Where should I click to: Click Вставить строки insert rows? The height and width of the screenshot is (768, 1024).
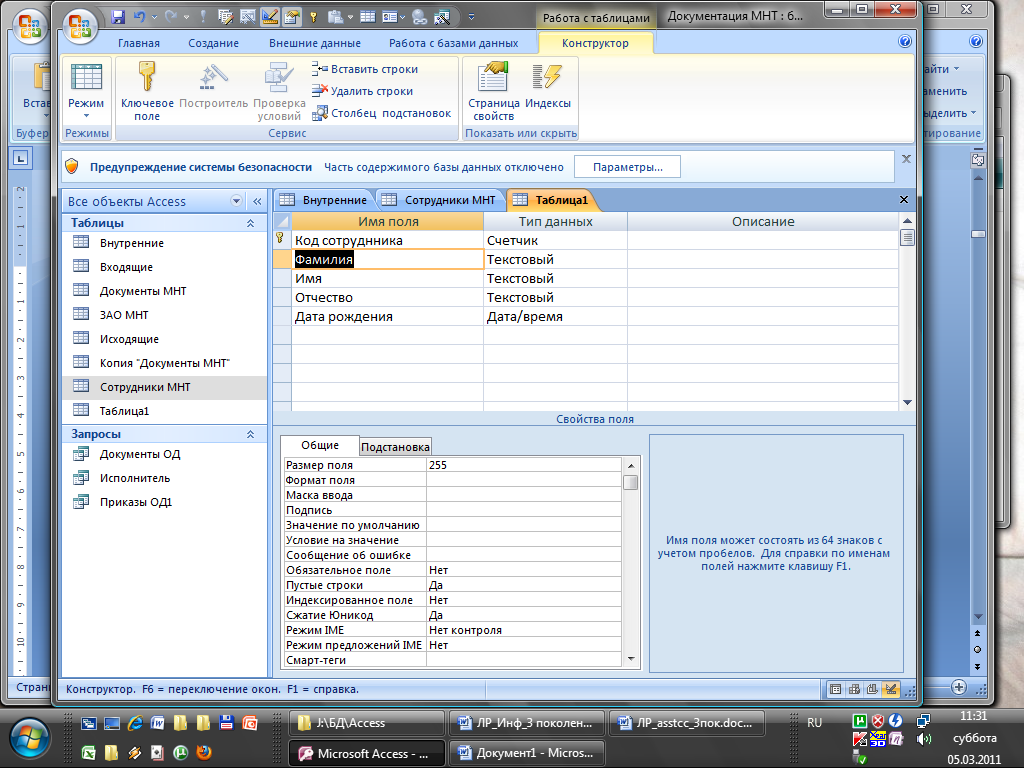pyautogui.click(x=366, y=69)
